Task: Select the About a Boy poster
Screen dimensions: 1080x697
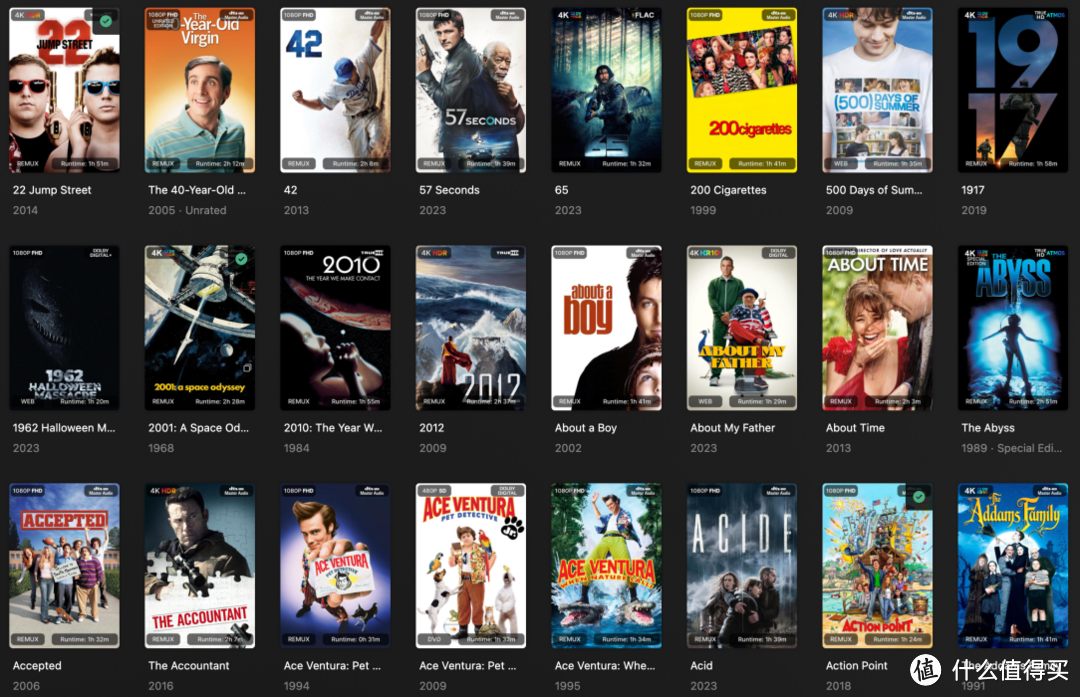Action: tap(607, 328)
